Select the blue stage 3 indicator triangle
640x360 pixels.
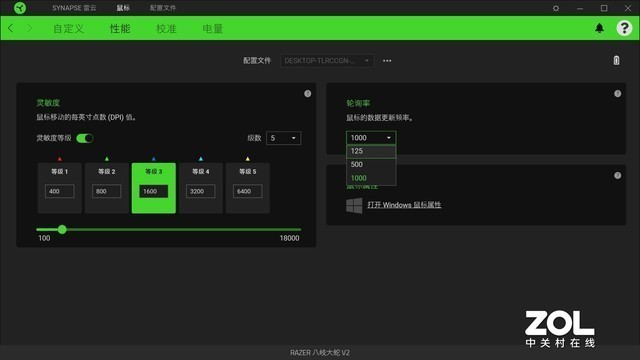click(153, 159)
